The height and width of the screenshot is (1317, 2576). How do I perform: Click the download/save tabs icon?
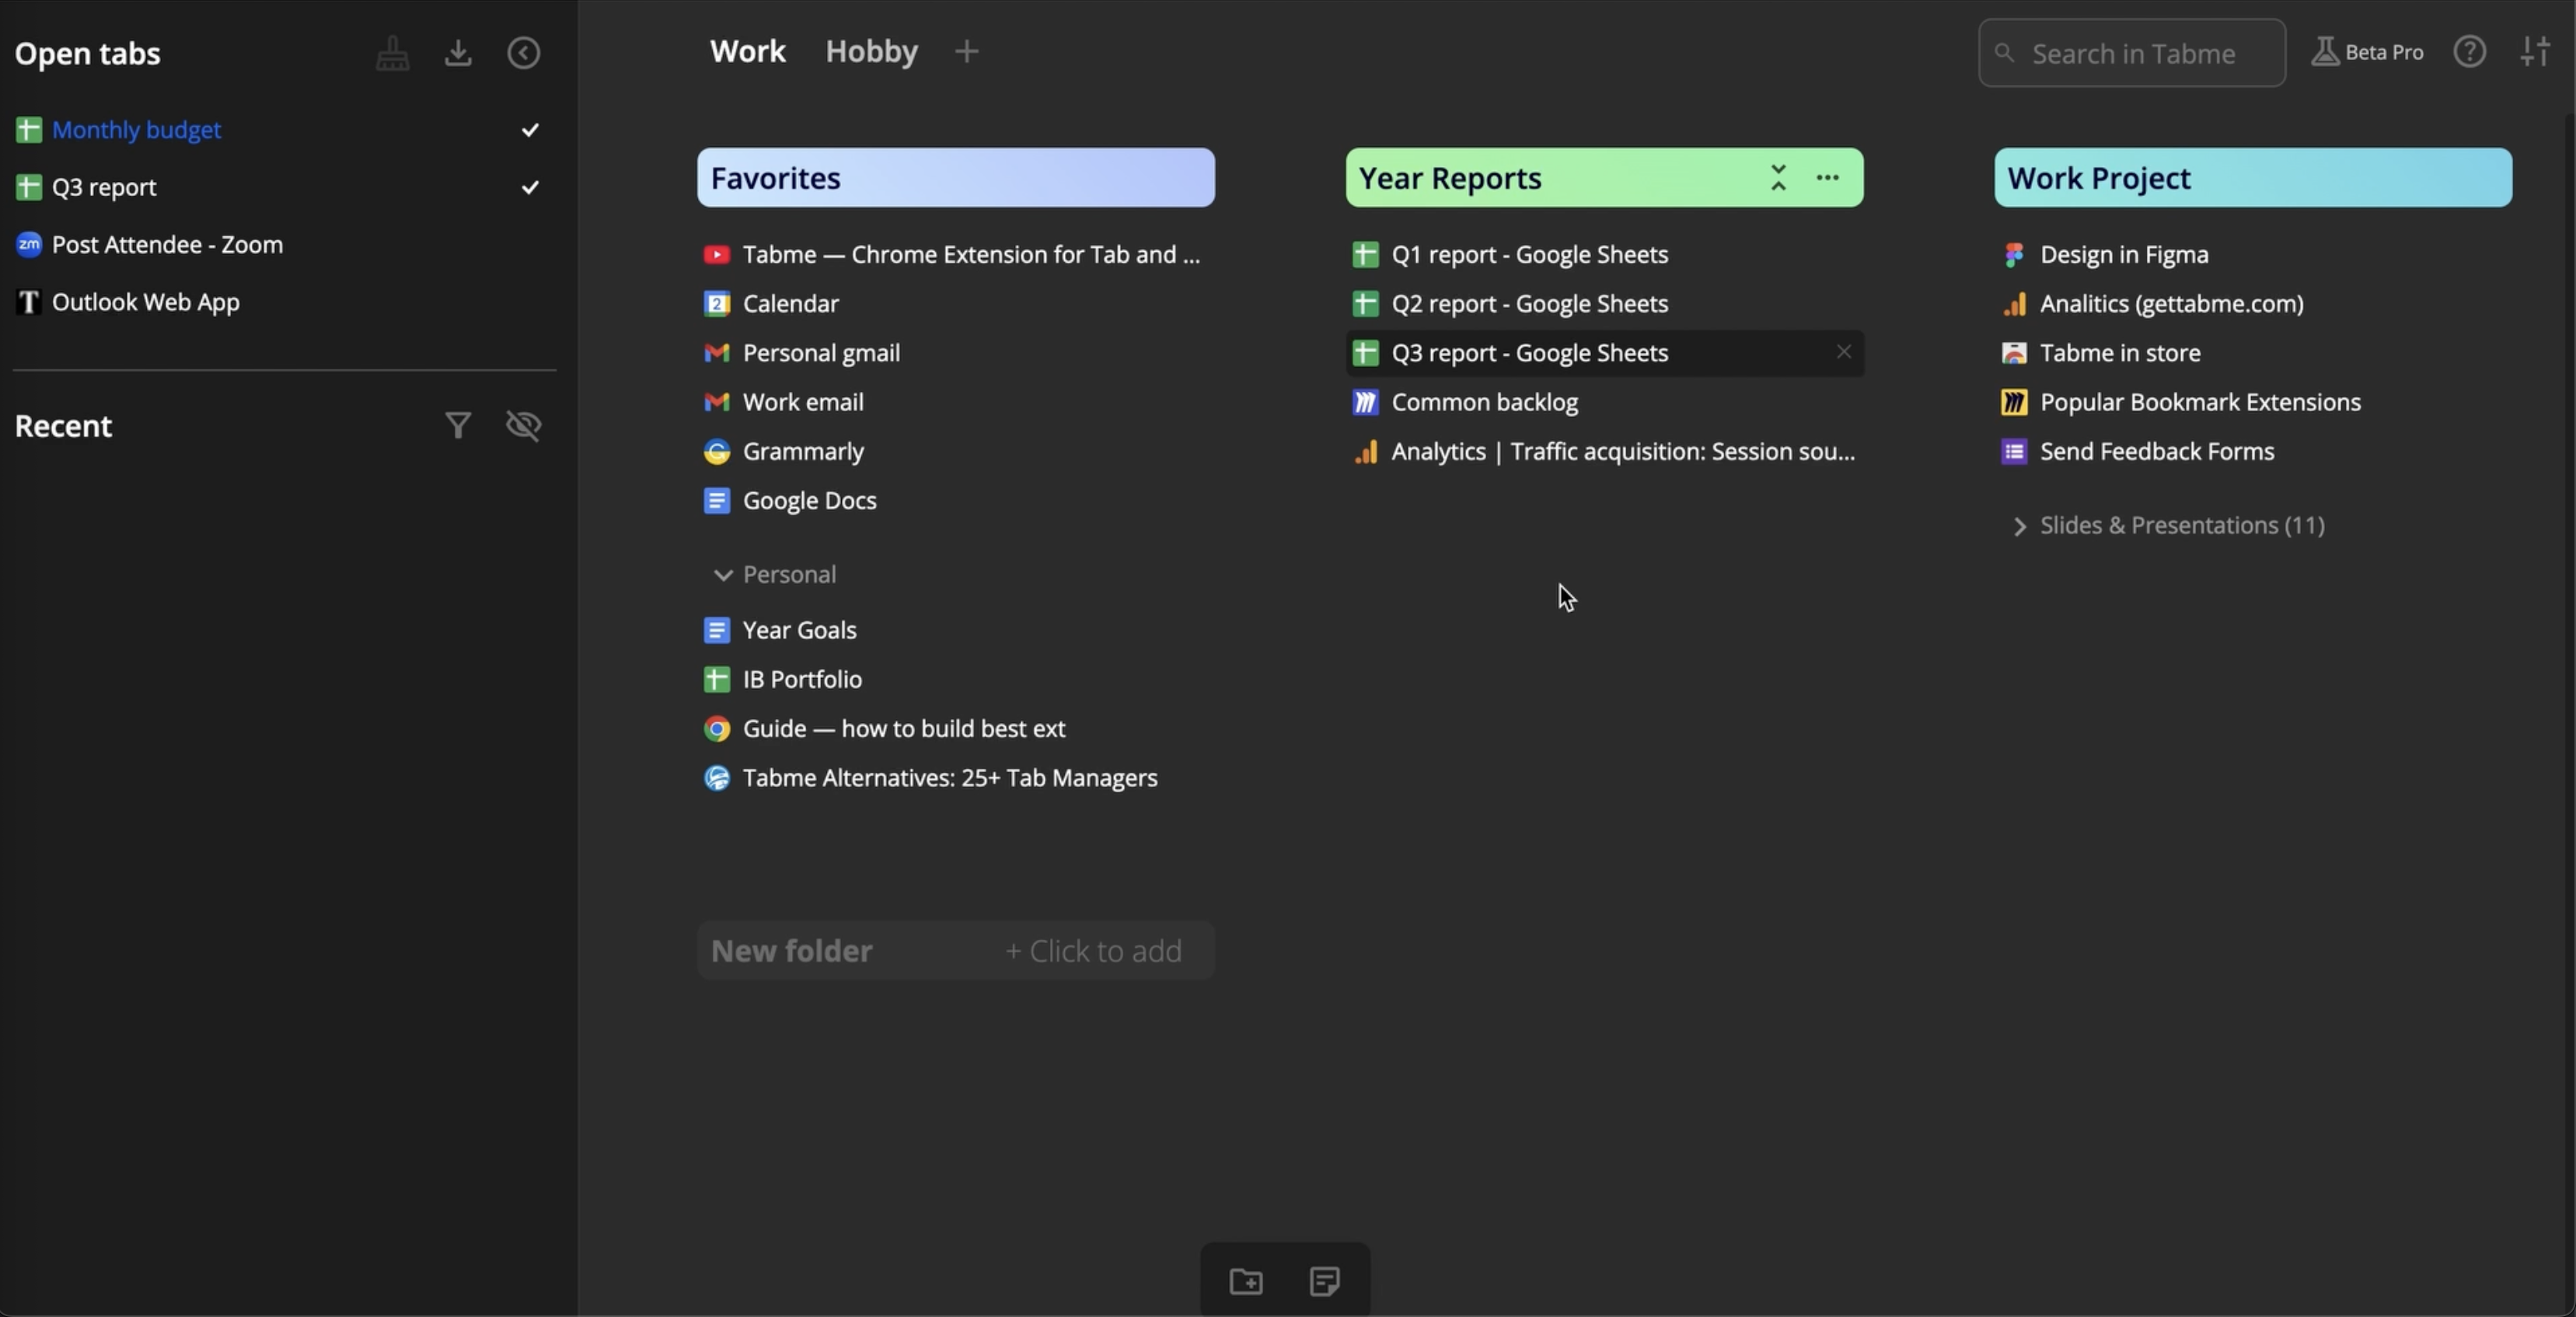[458, 53]
